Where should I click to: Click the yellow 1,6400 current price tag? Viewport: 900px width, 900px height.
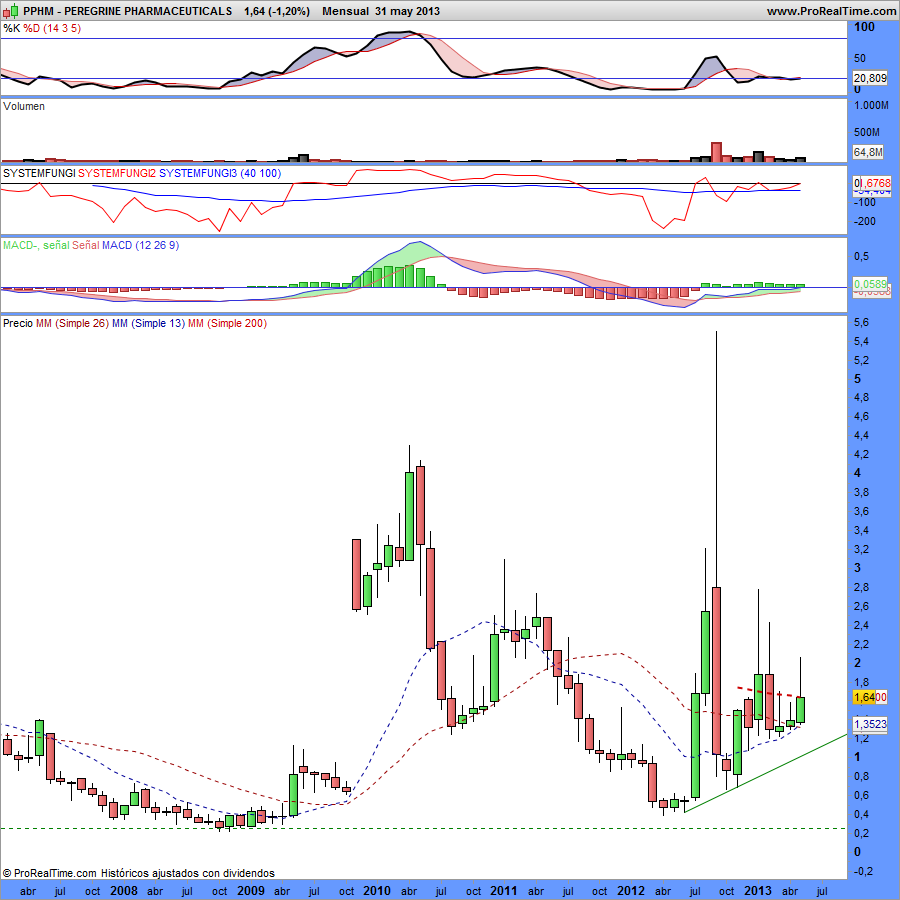870,697
